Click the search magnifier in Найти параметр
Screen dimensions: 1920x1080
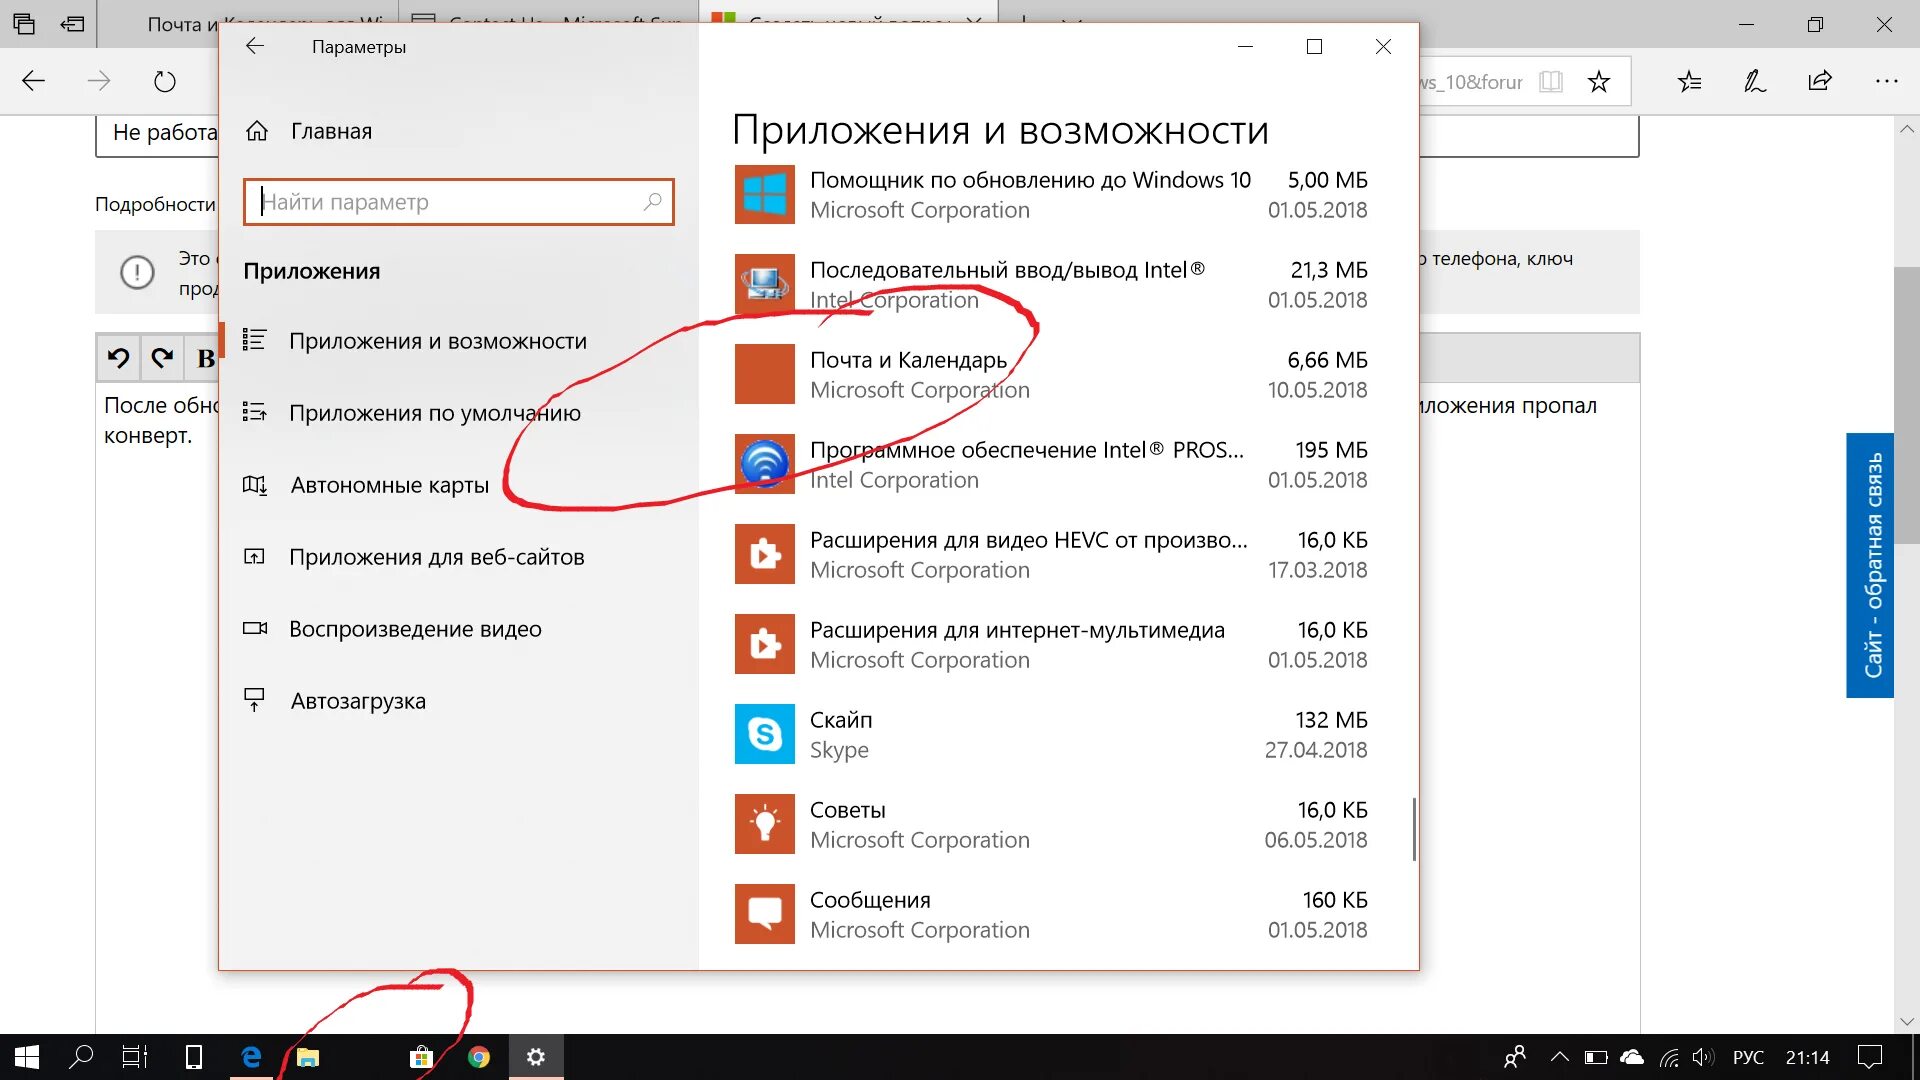652,202
